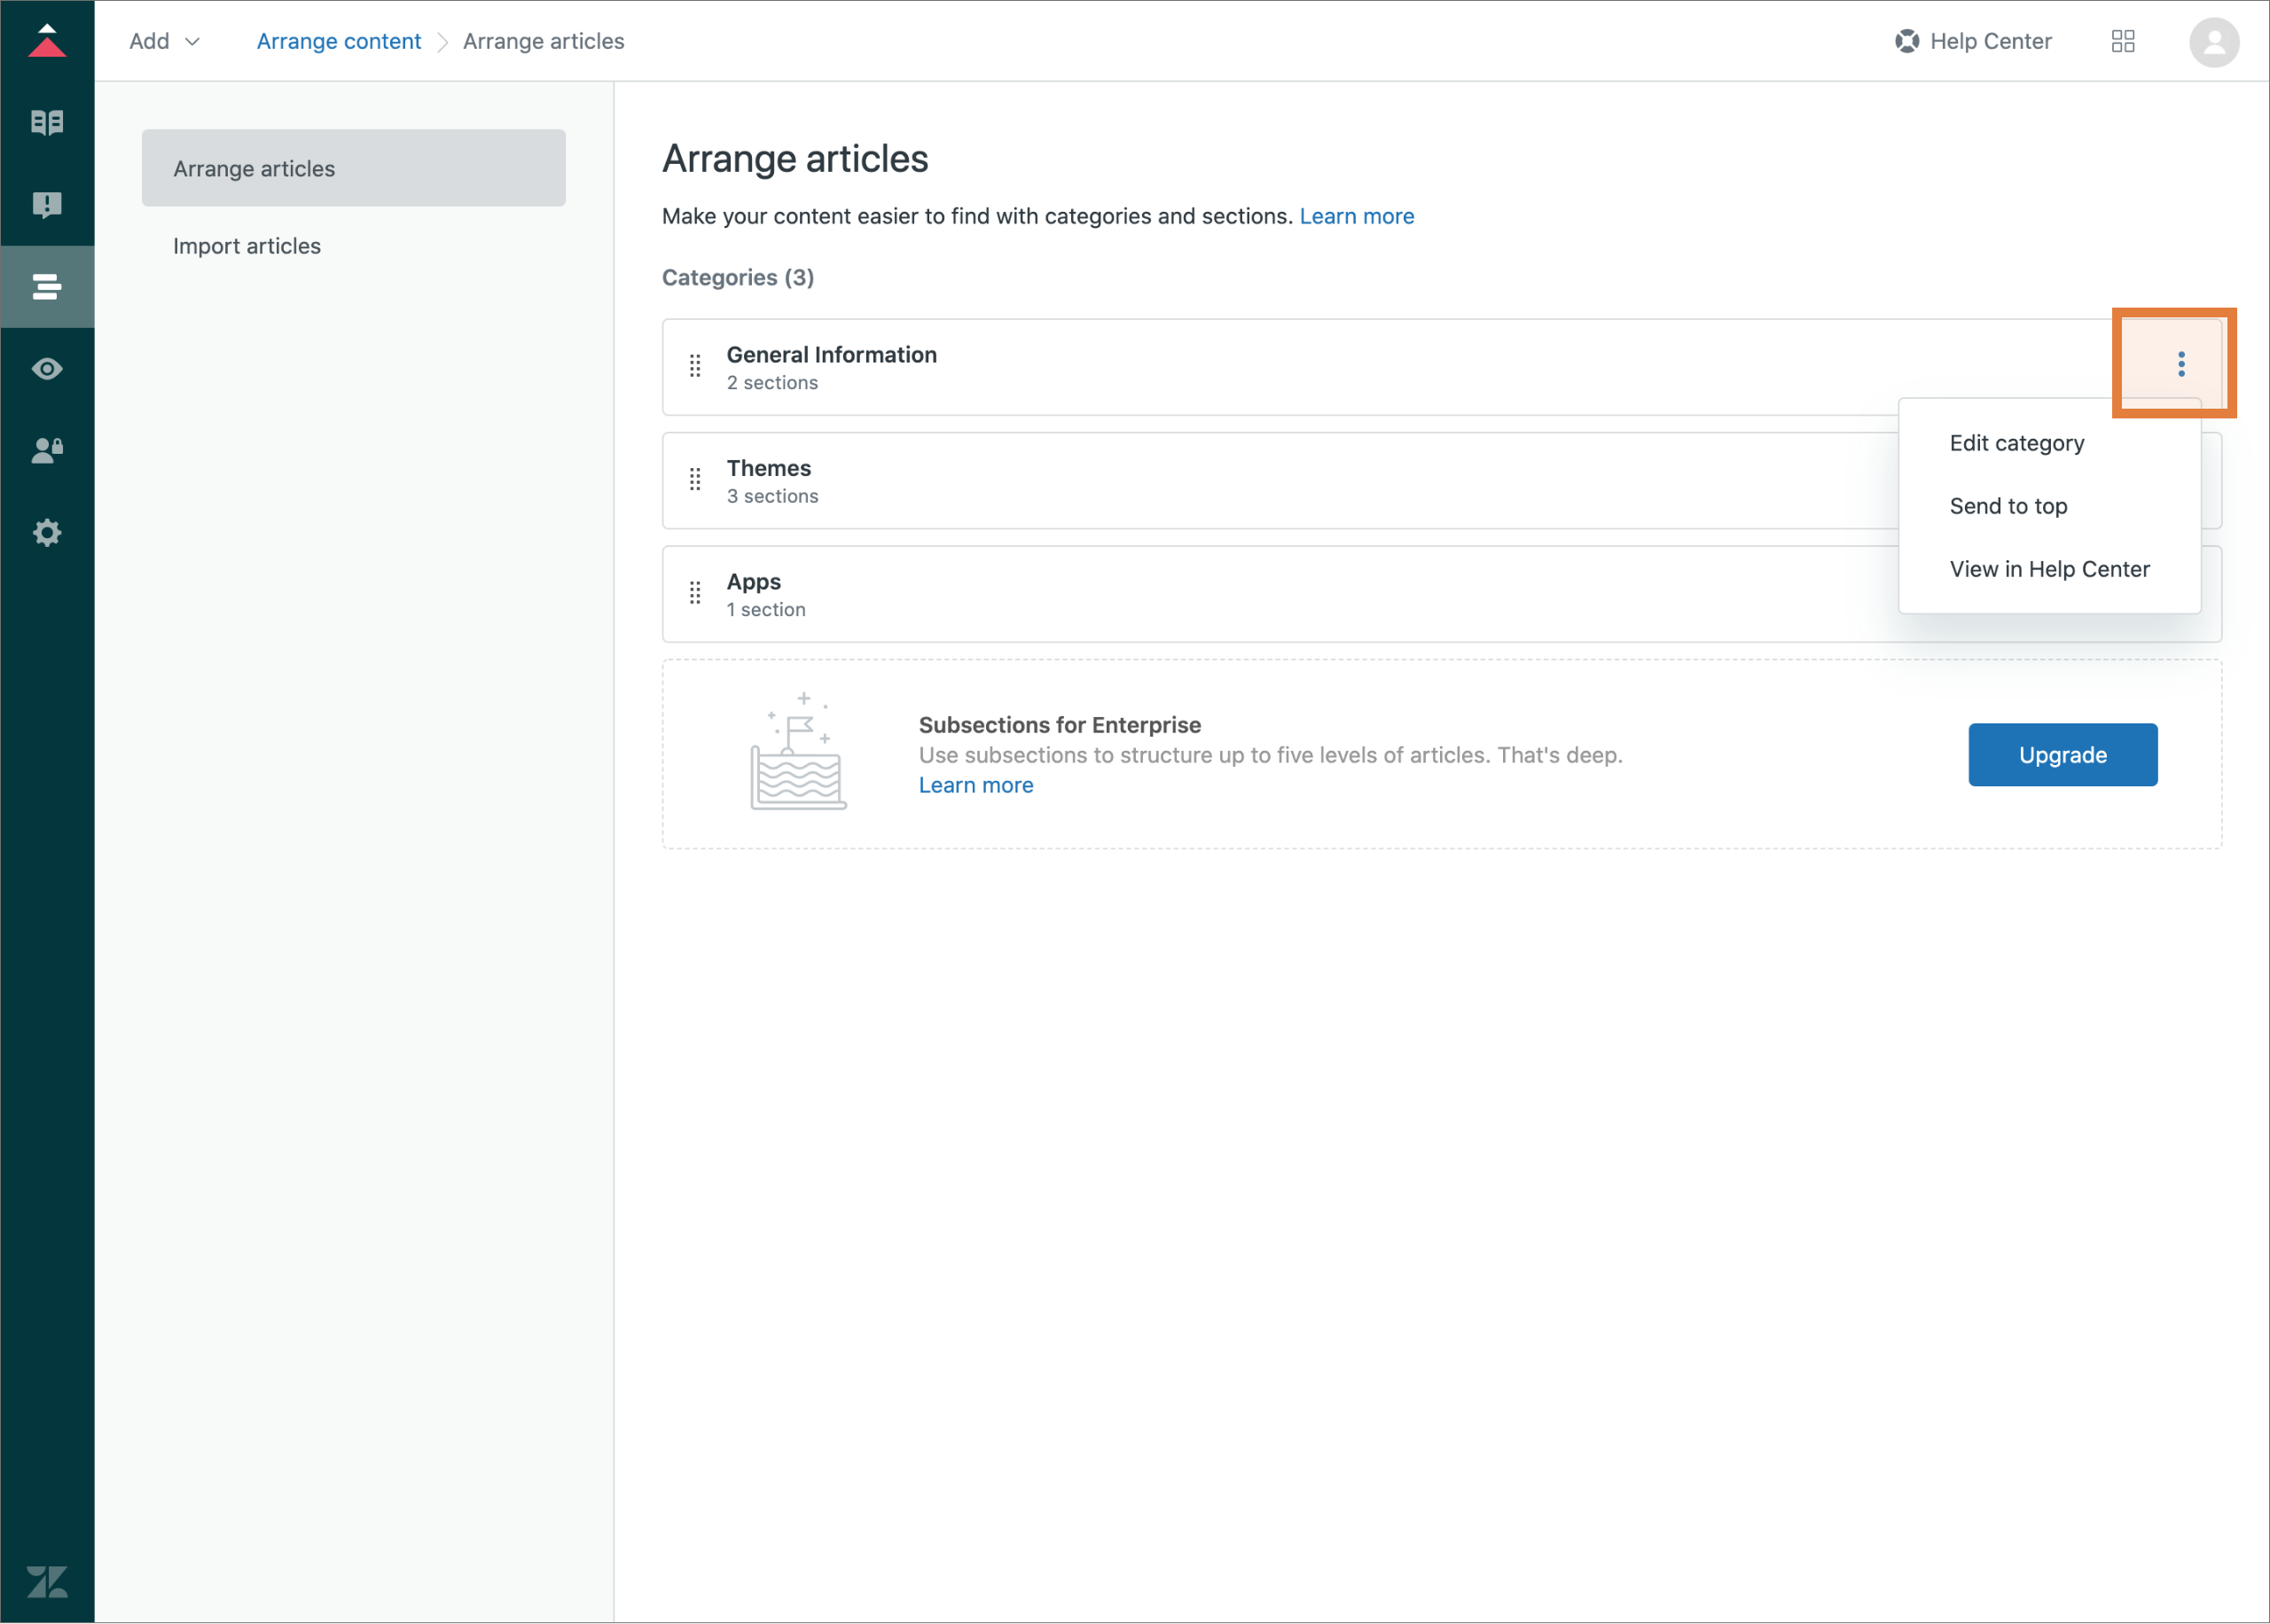Click the Zendesk logo at bottom

click(x=47, y=1582)
